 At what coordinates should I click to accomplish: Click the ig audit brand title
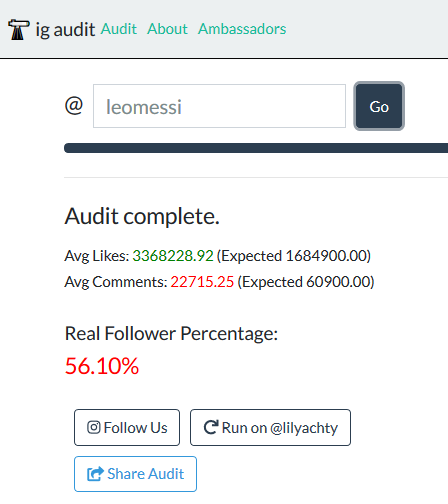pos(65,30)
